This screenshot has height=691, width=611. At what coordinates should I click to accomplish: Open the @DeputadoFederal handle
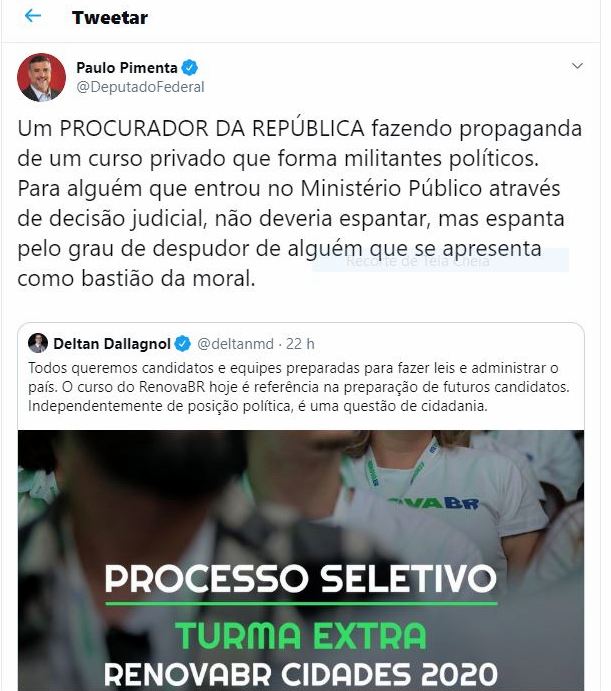pos(140,87)
